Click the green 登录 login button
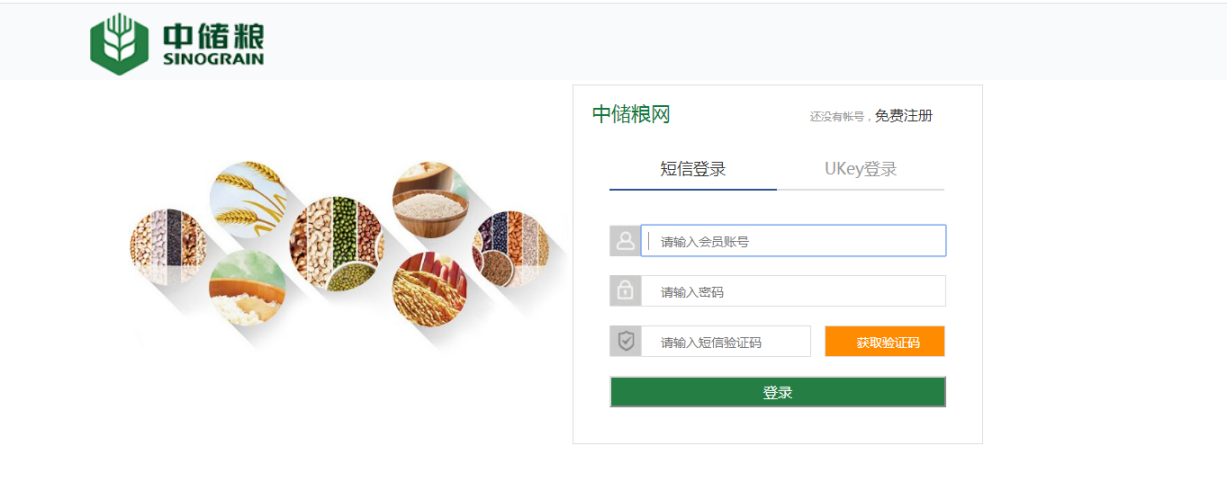Screen dimensions: 1227x499 pyautogui.click(x=778, y=392)
